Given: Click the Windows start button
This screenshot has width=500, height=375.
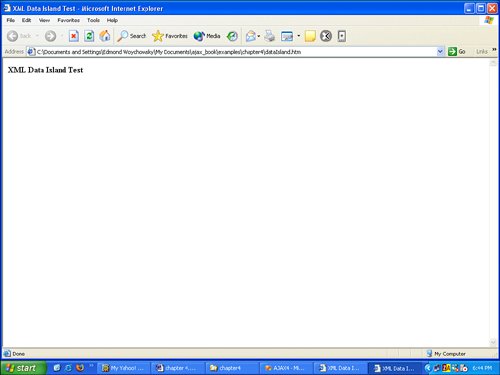Looking at the screenshot, I should (23, 368).
